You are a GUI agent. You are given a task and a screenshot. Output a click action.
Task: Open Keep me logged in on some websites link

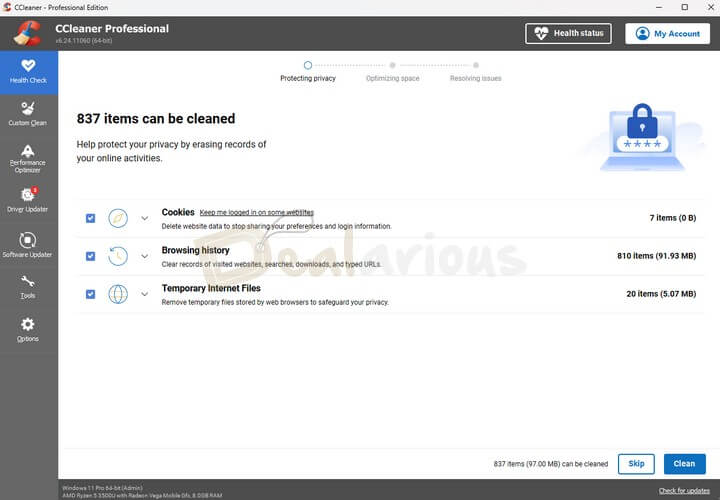click(257, 213)
